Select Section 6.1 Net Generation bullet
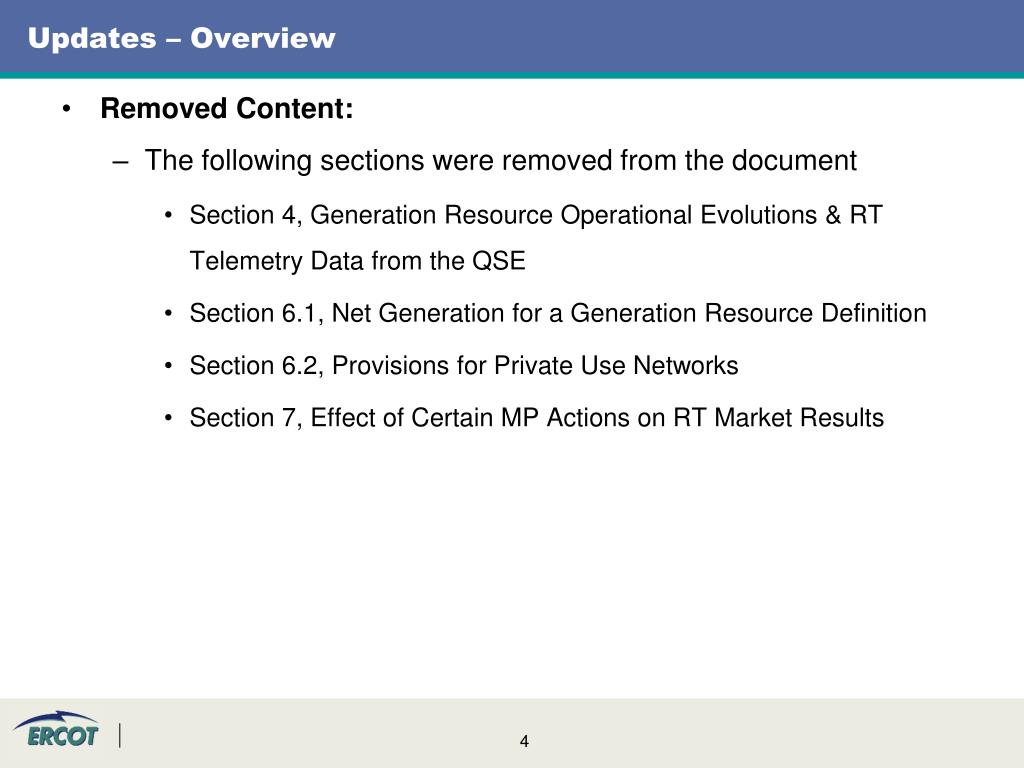Screen dimensions: 1024x768 [558, 313]
